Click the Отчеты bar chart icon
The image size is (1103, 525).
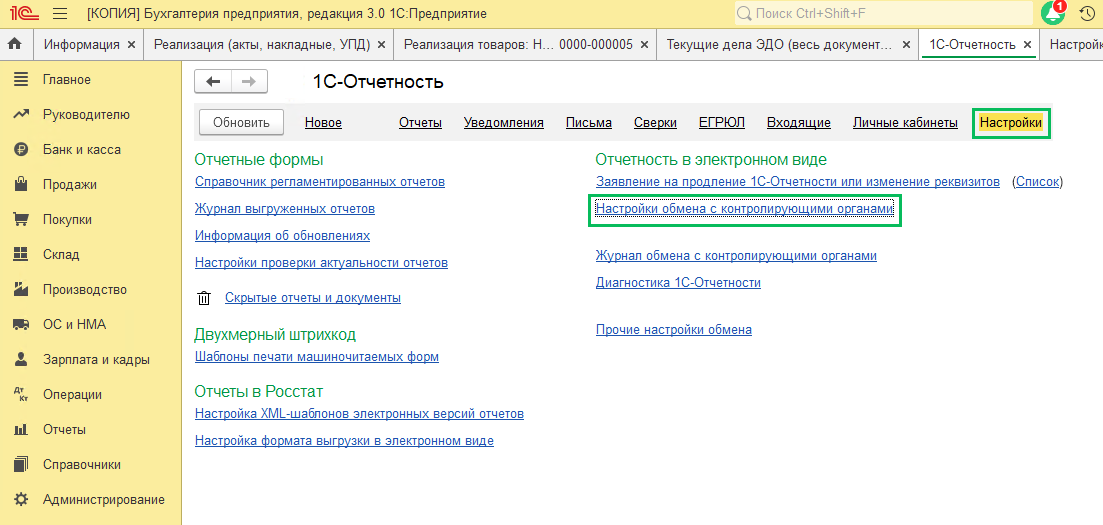[21, 429]
